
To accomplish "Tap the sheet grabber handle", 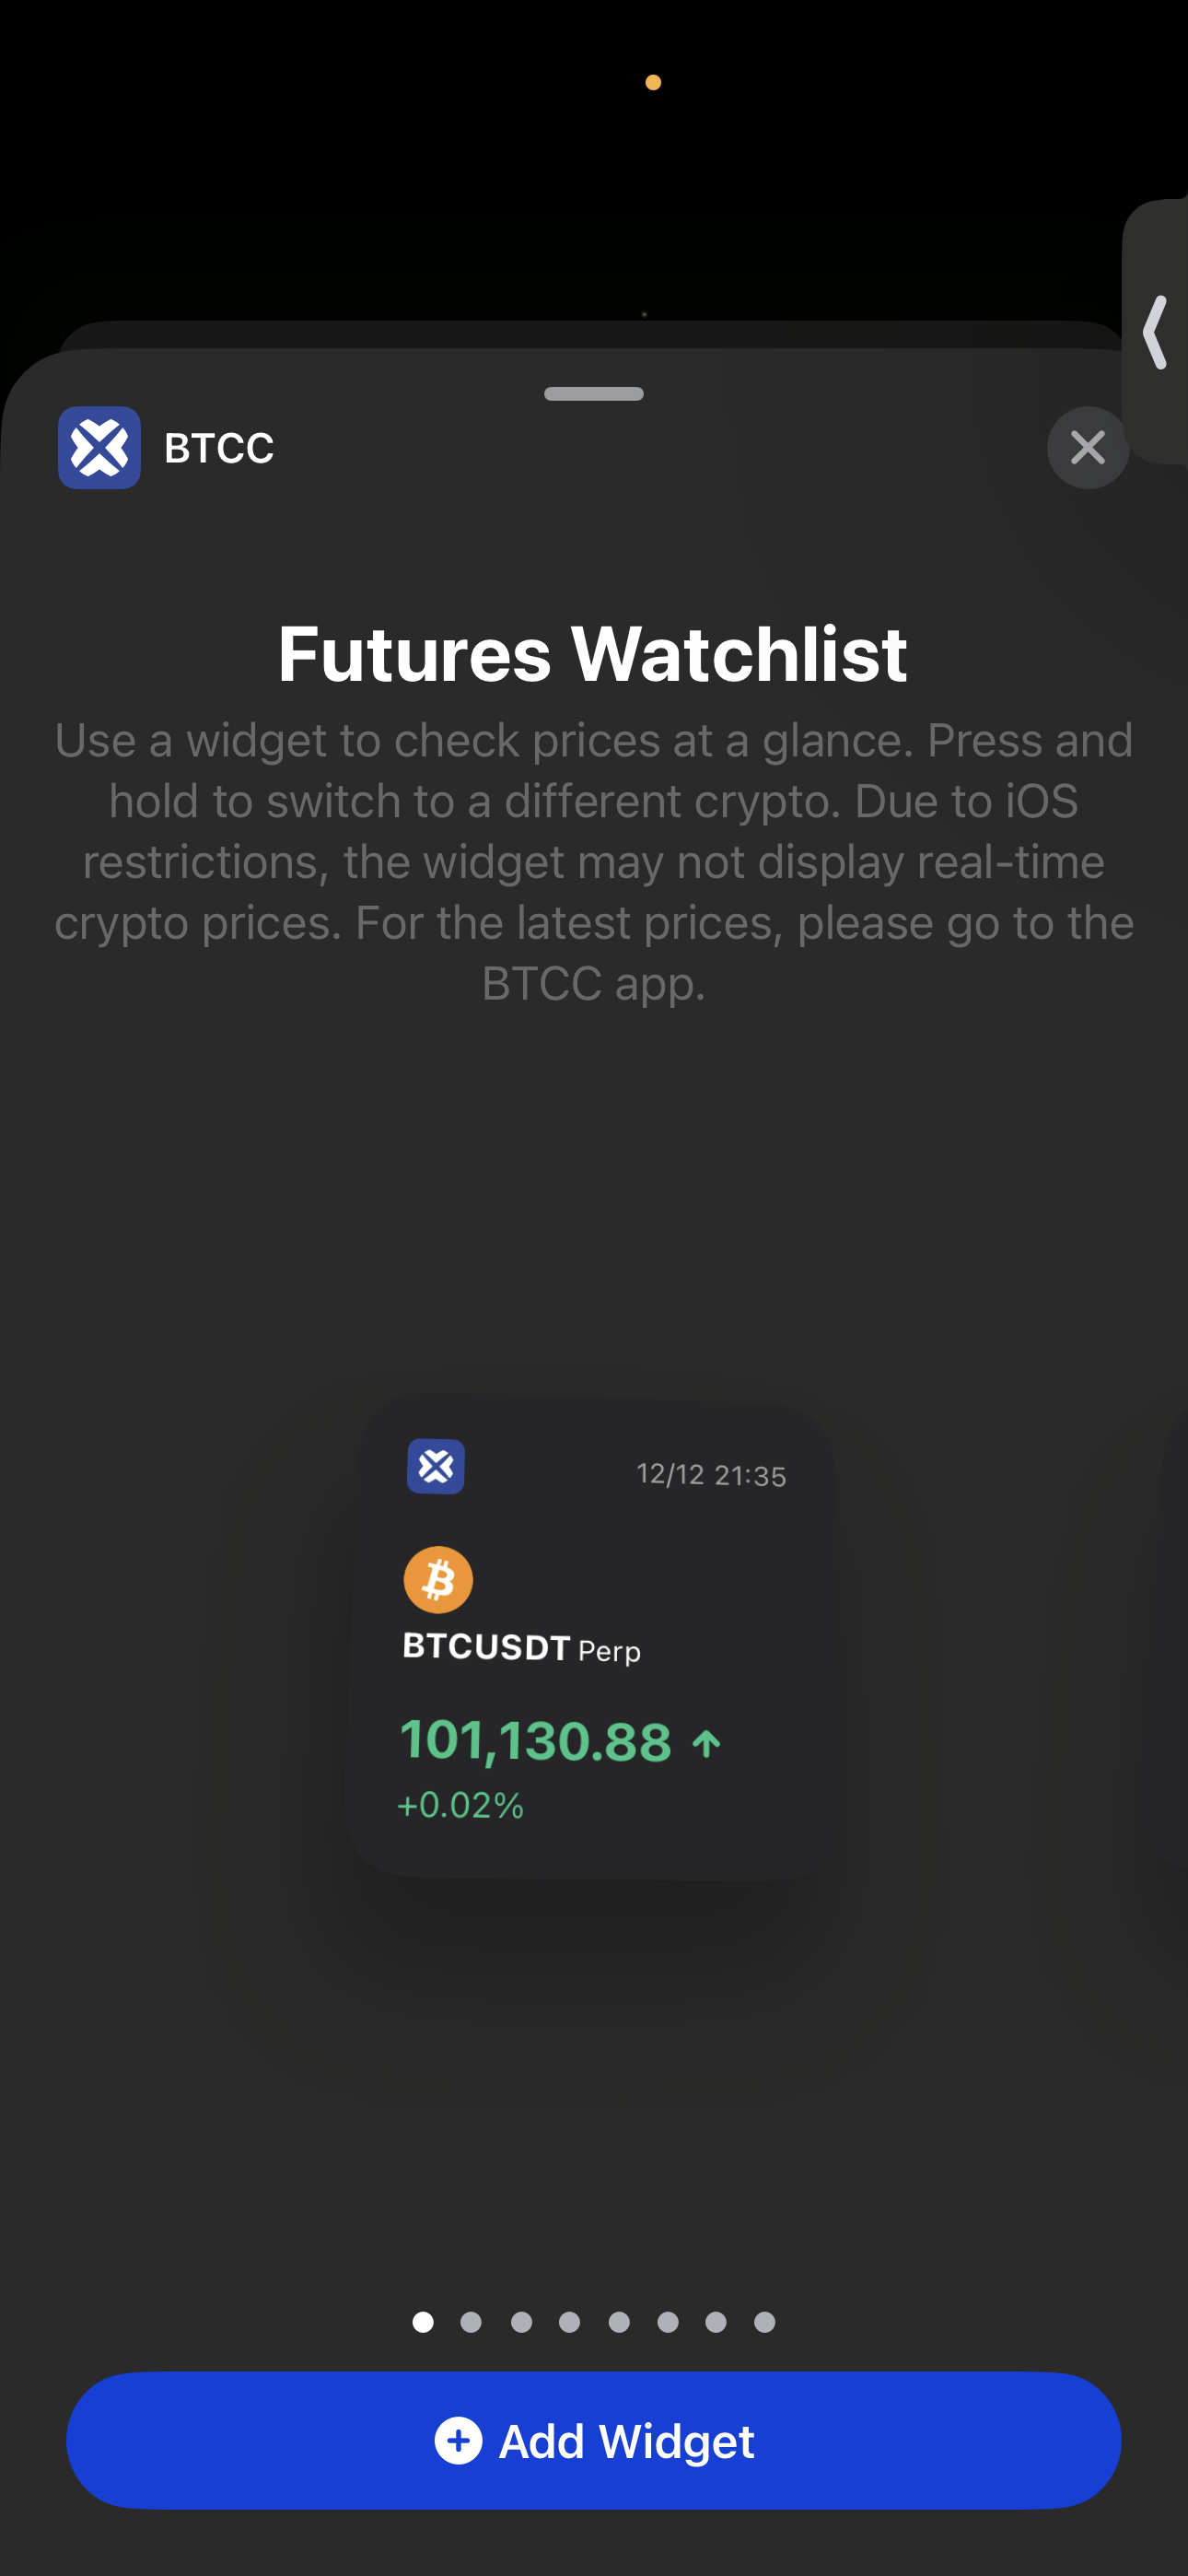I will (594, 393).
